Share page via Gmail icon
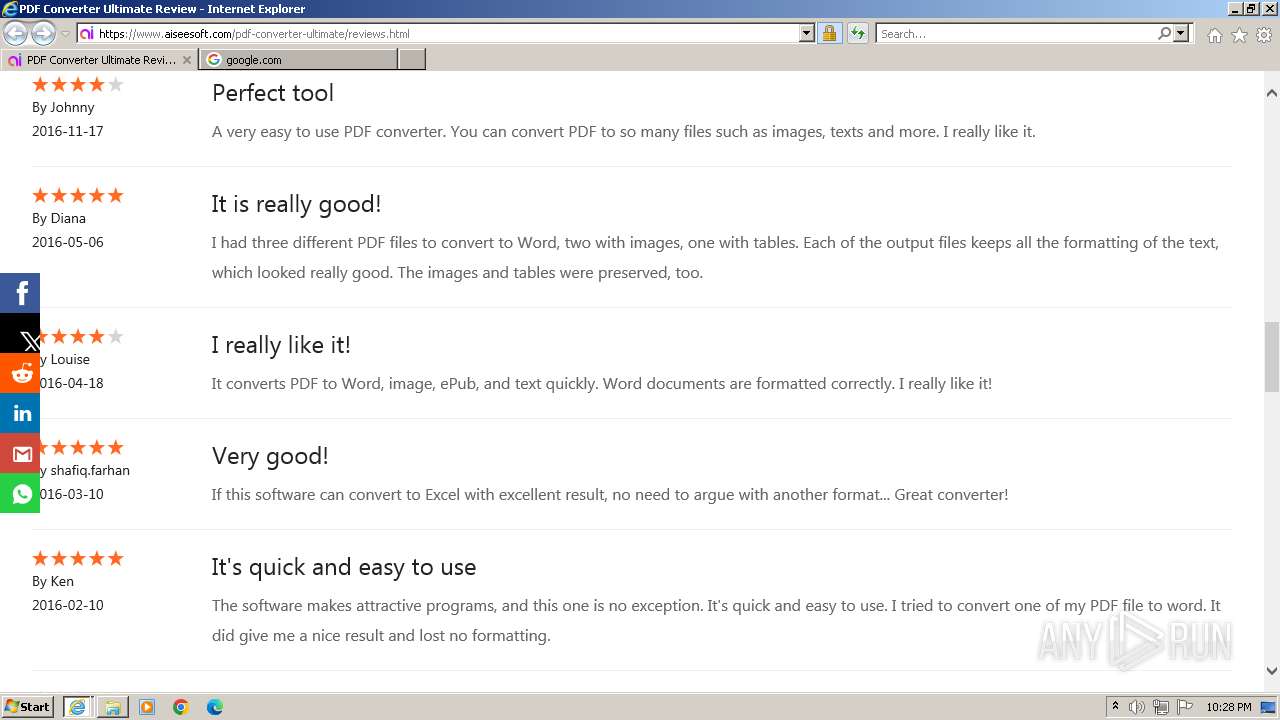1280x720 pixels. tap(20, 453)
